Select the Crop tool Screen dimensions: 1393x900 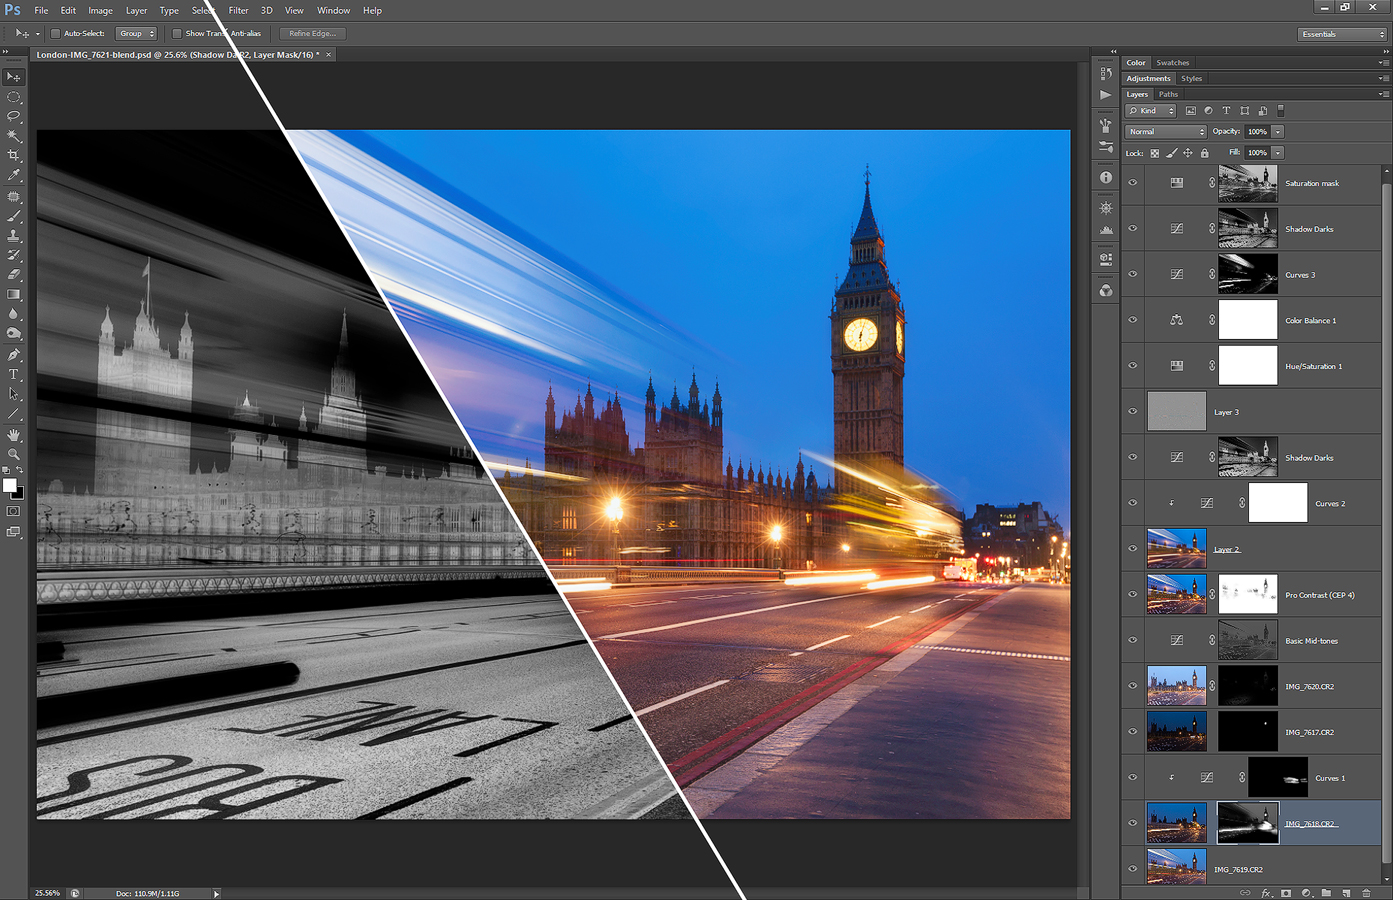(14, 156)
